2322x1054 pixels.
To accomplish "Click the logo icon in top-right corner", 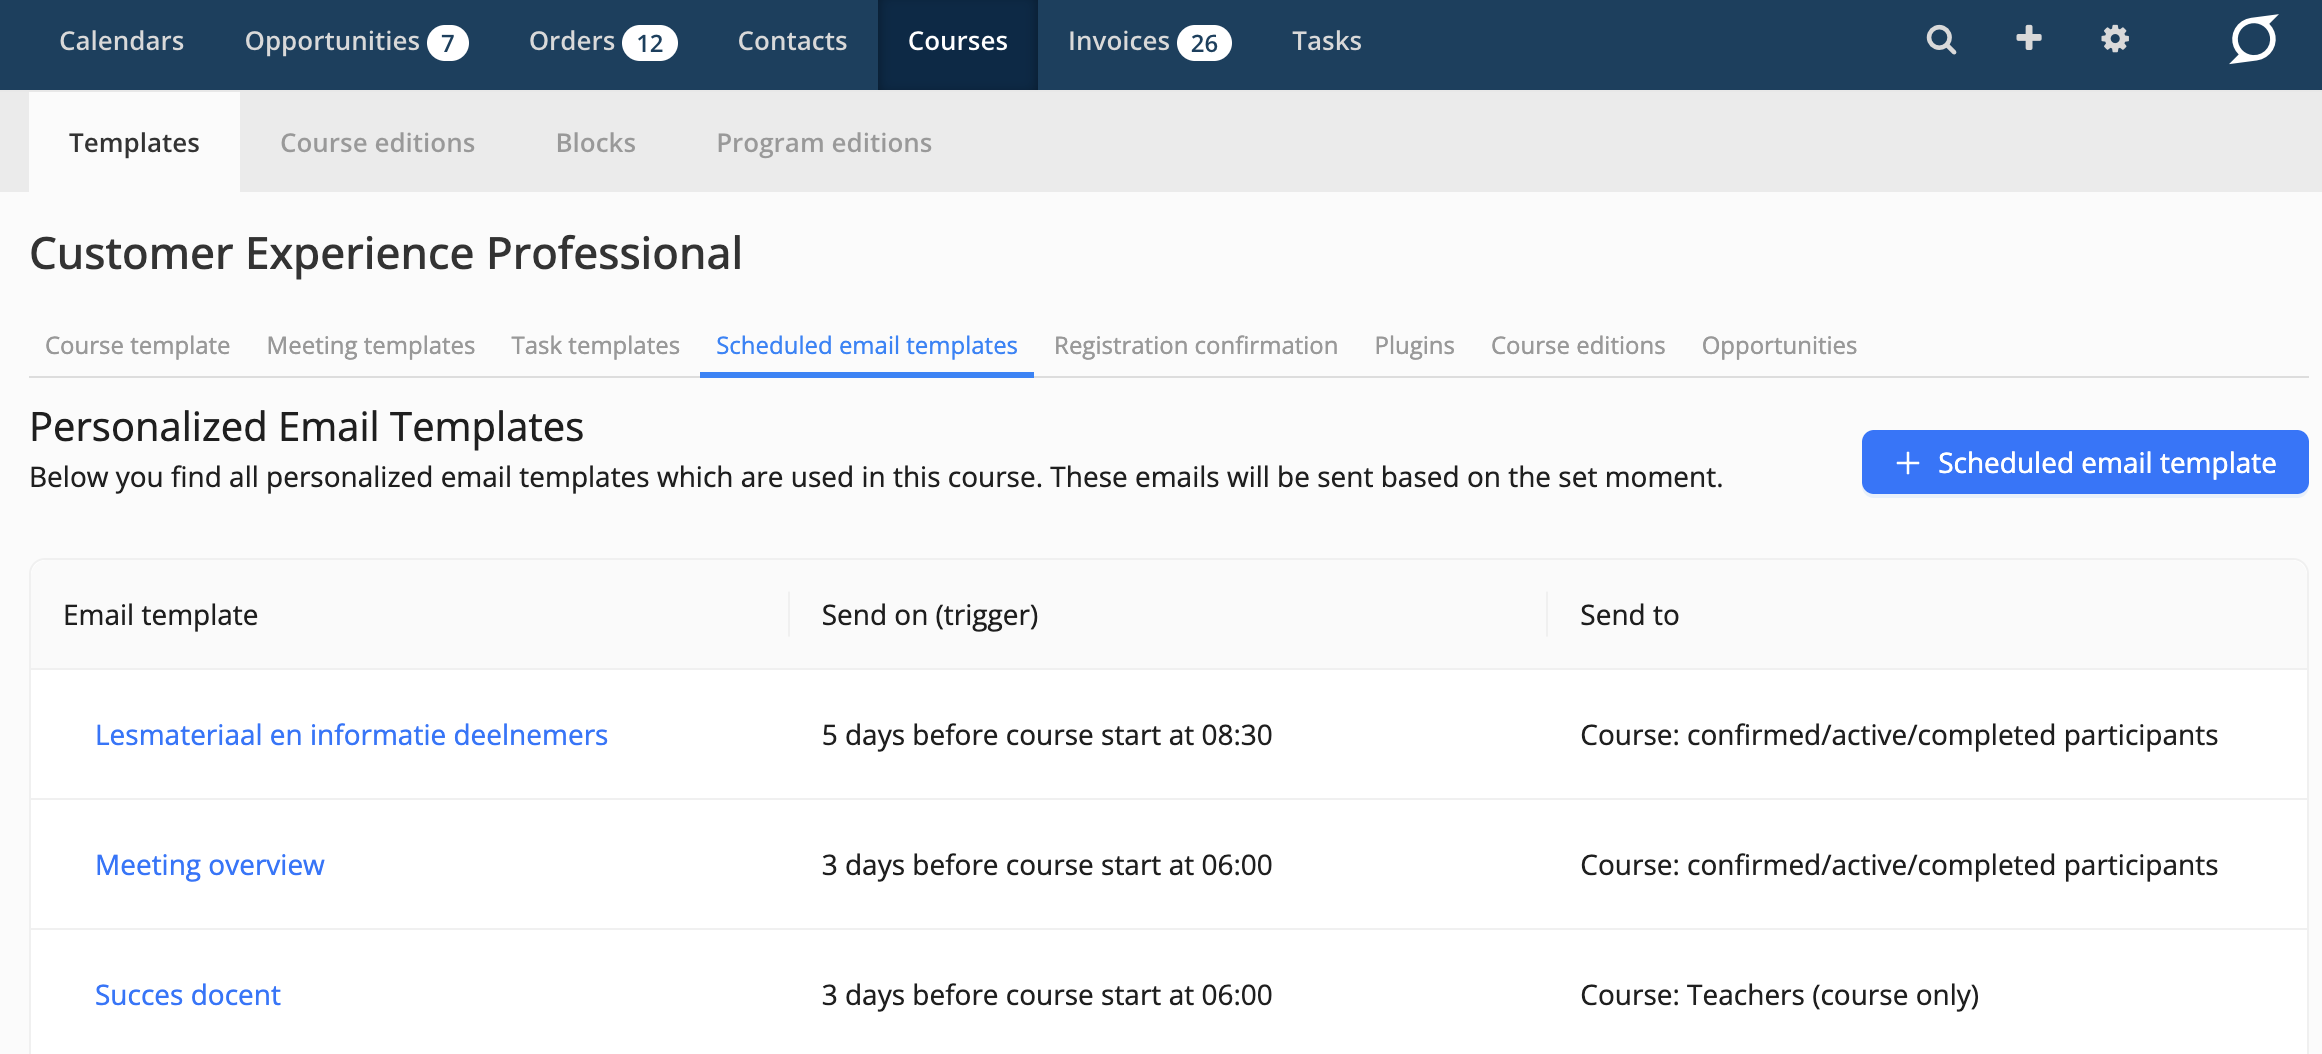I will coord(2254,40).
